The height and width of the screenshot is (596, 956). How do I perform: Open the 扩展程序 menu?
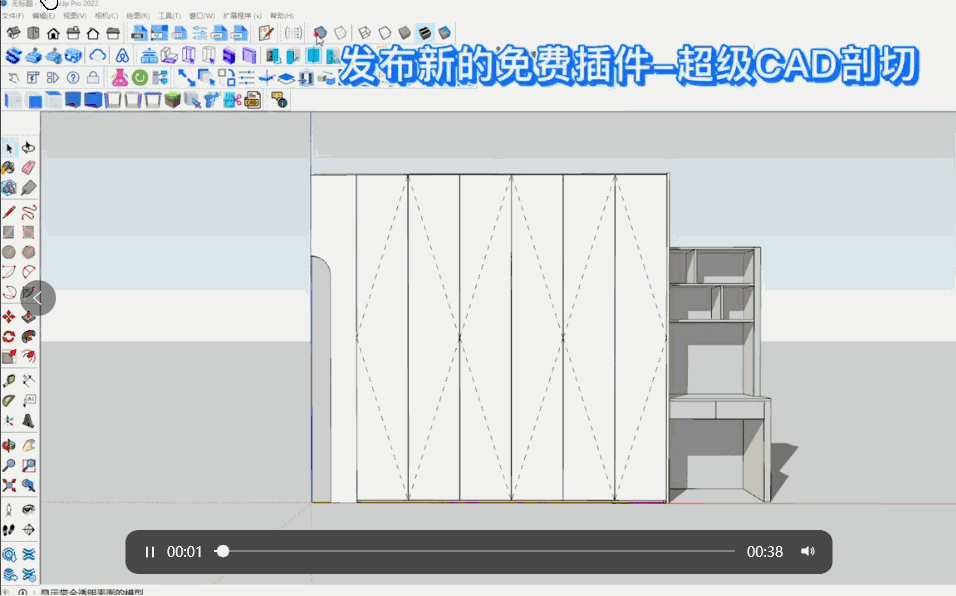[x=242, y=17]
